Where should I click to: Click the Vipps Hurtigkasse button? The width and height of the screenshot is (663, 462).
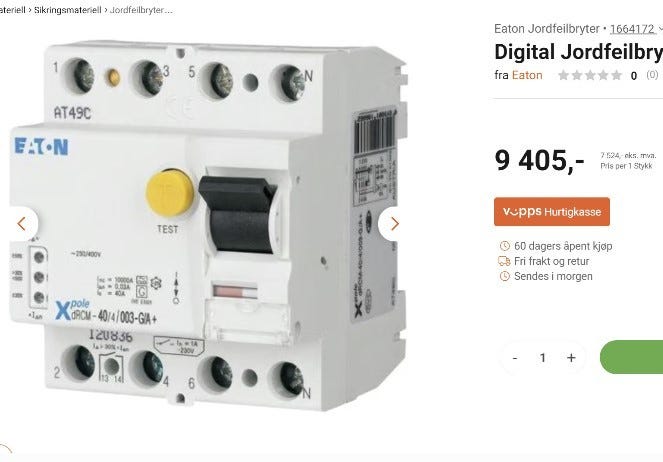tap(552, 211)
